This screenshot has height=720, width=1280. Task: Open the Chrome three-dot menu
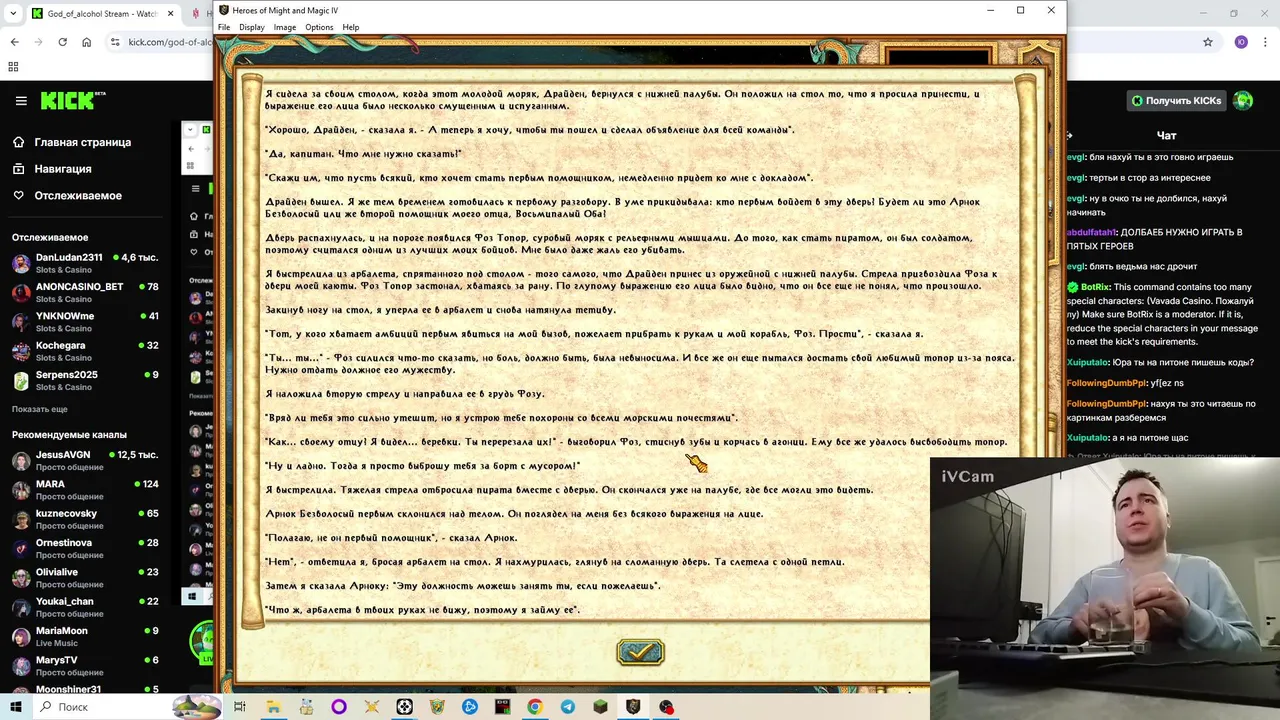click(1265, 42)
